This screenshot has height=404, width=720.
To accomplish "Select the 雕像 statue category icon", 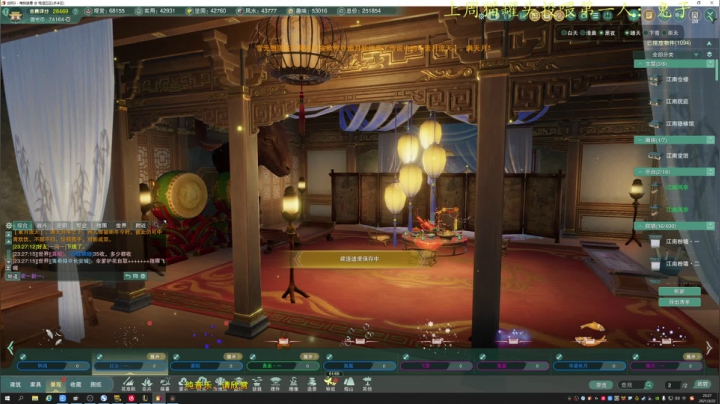I will click(x=293, y=384).
